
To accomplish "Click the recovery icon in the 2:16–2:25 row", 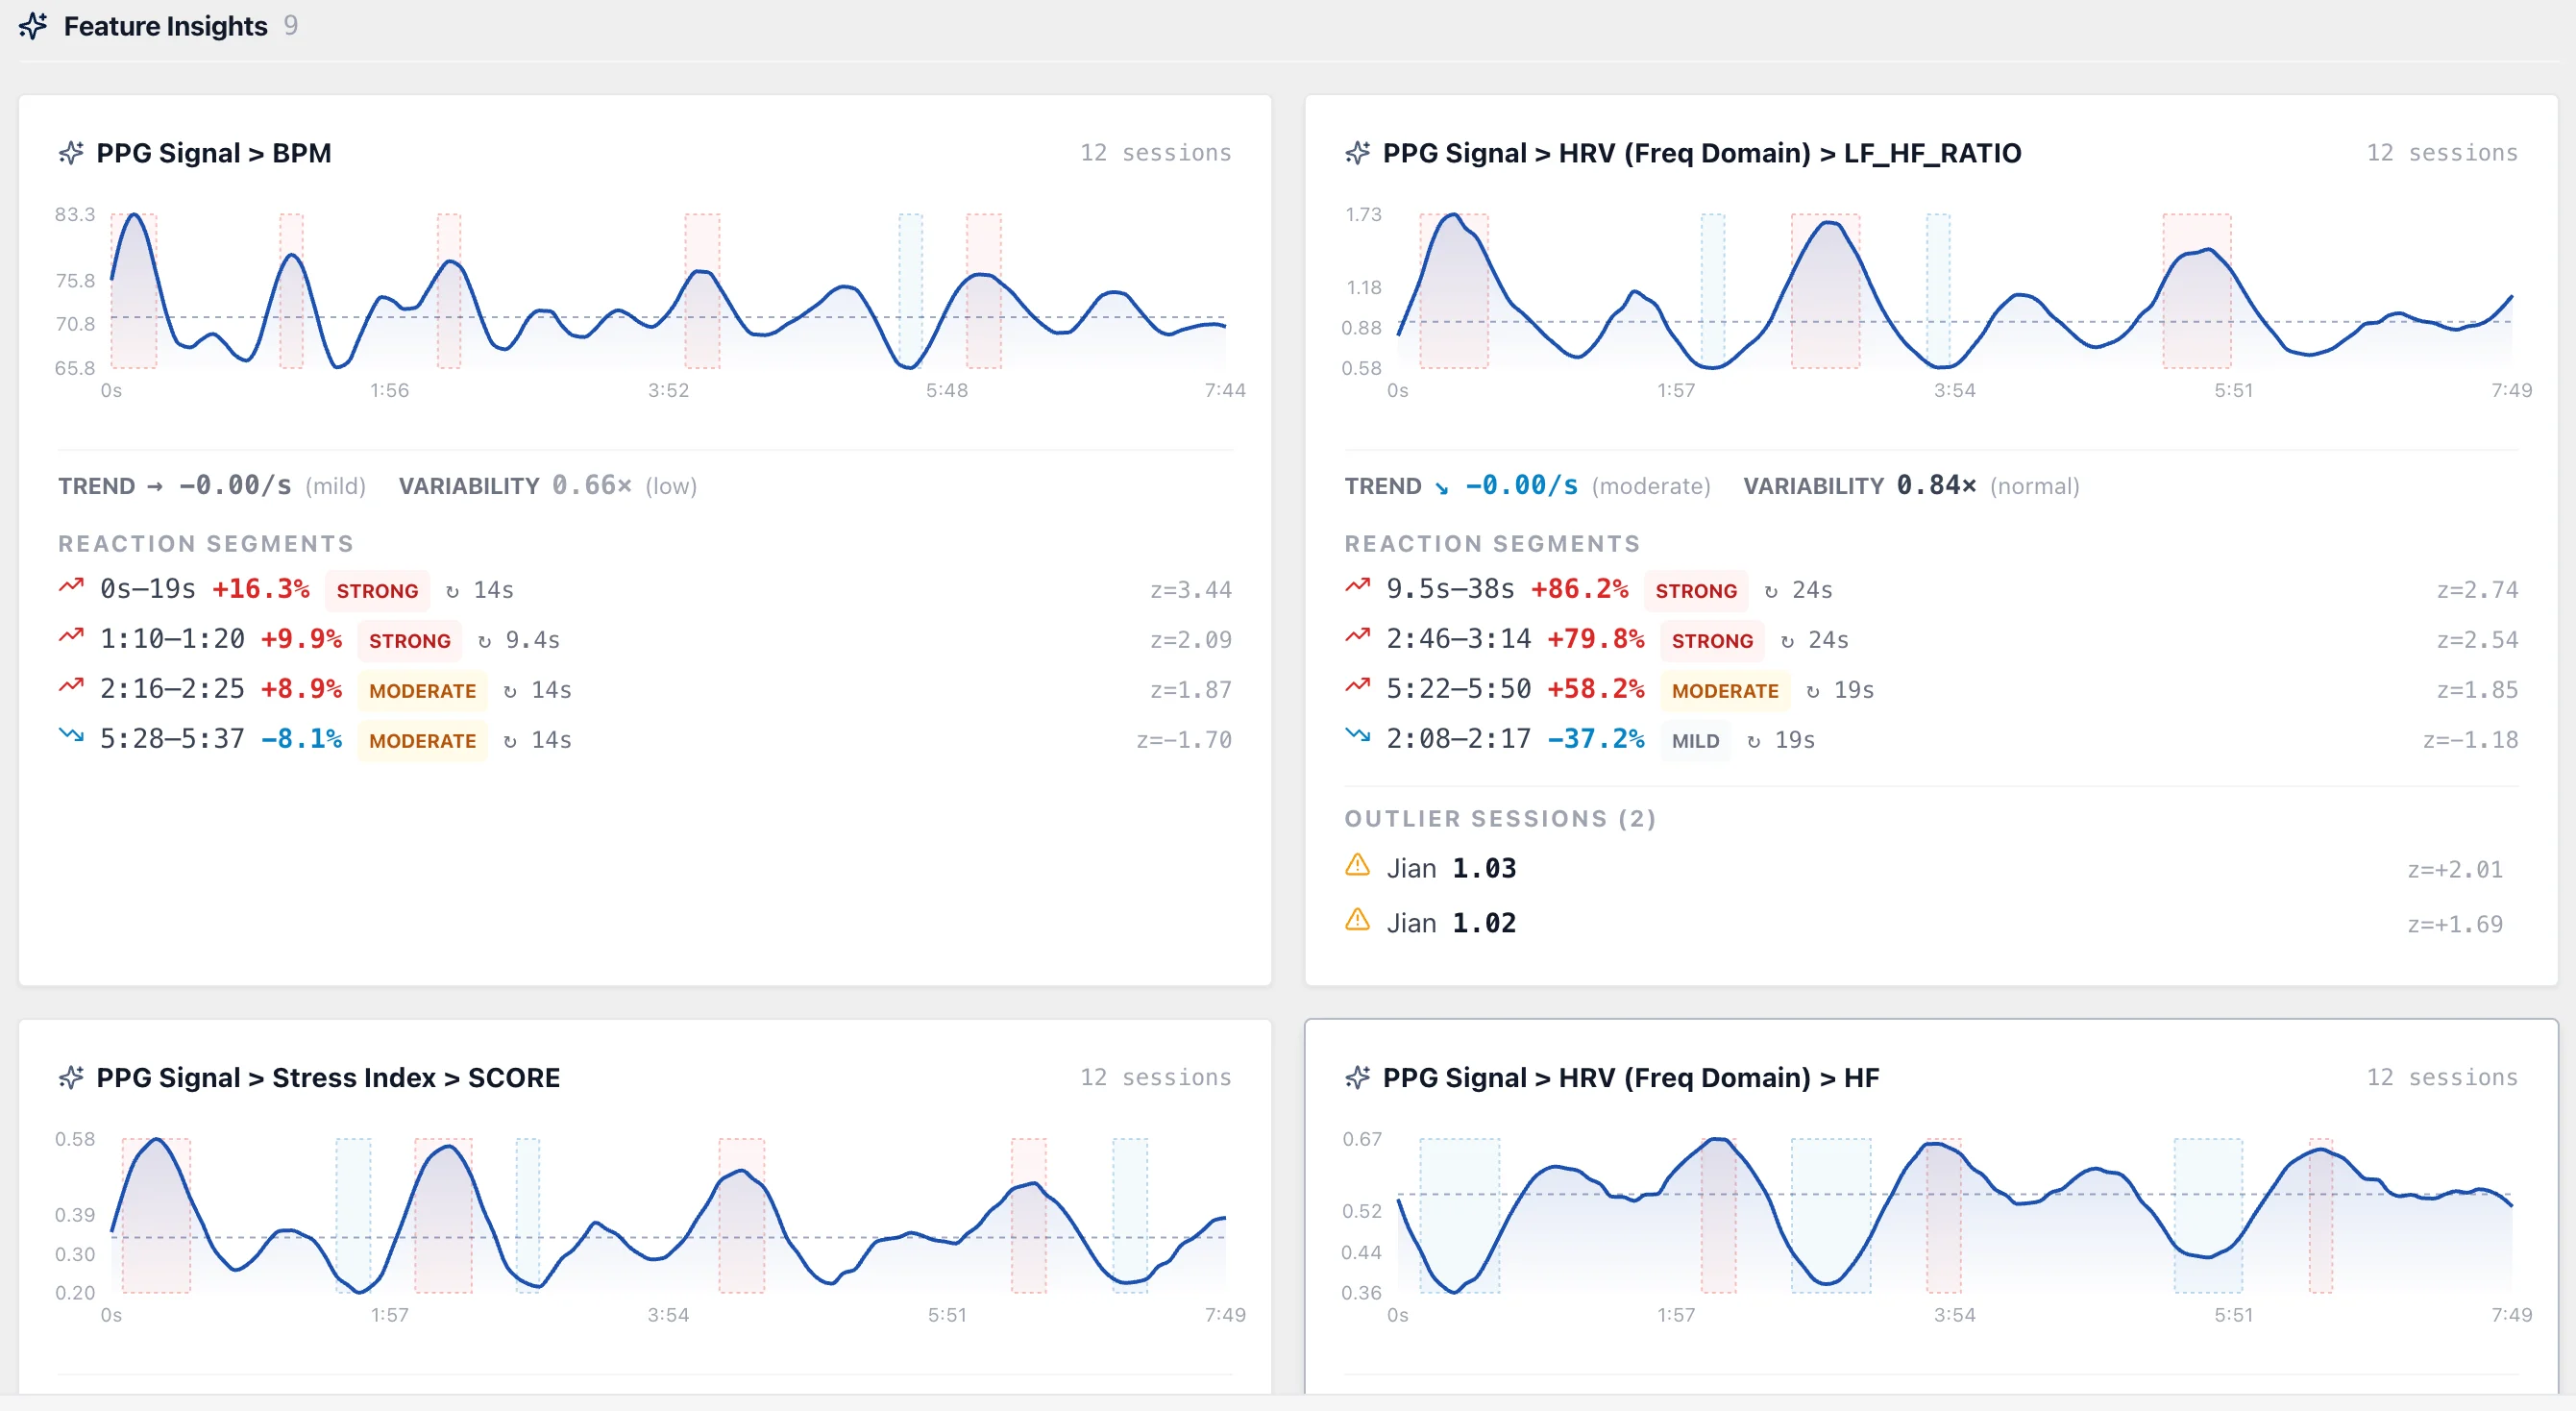I will 510,692.
